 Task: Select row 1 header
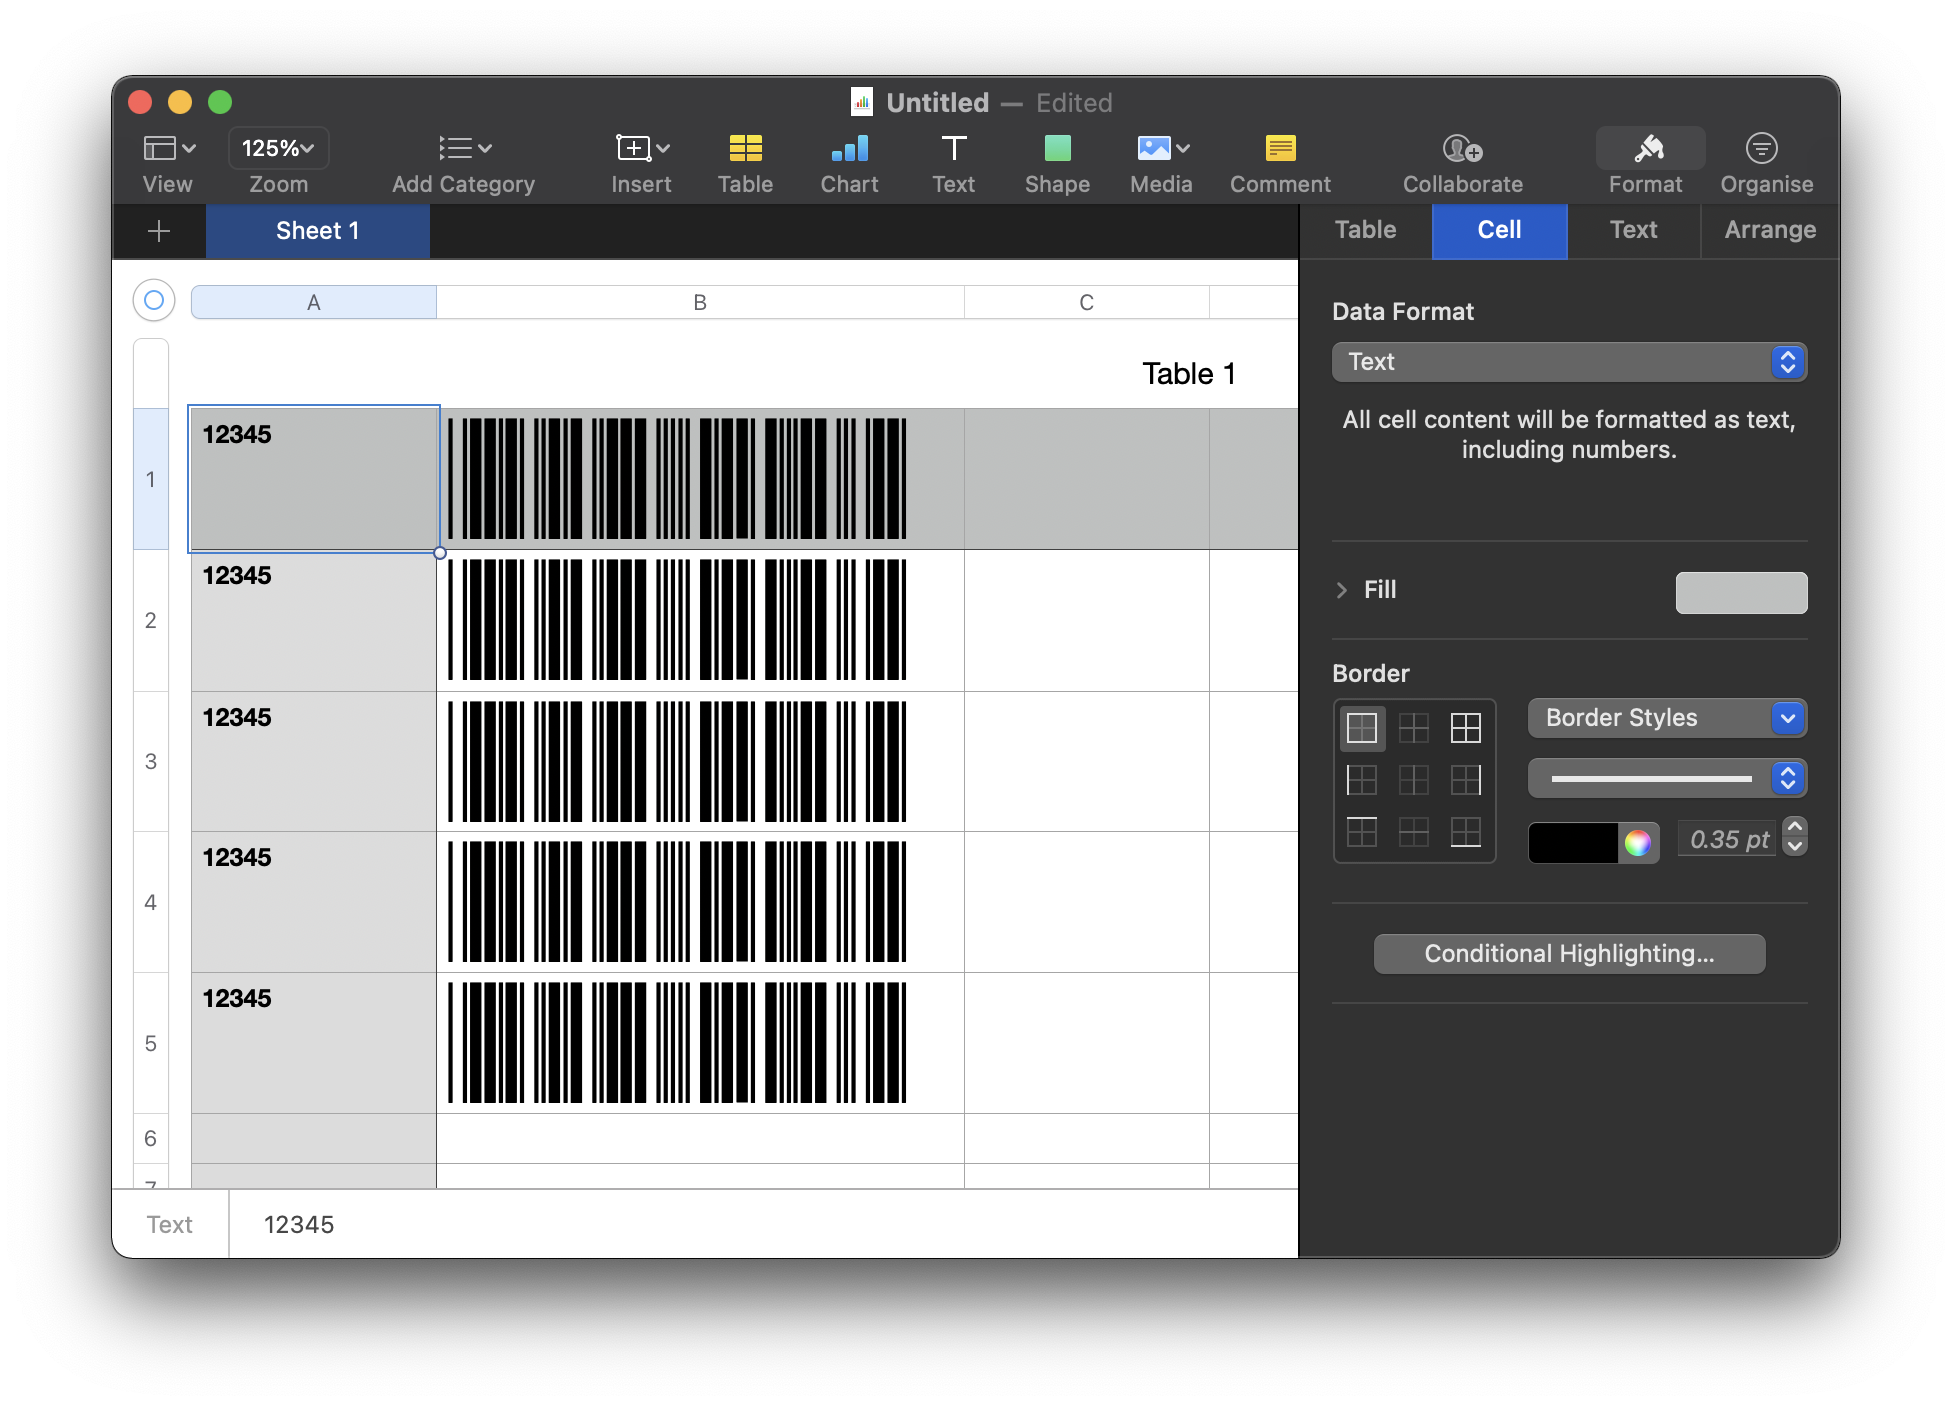(151, 479)
